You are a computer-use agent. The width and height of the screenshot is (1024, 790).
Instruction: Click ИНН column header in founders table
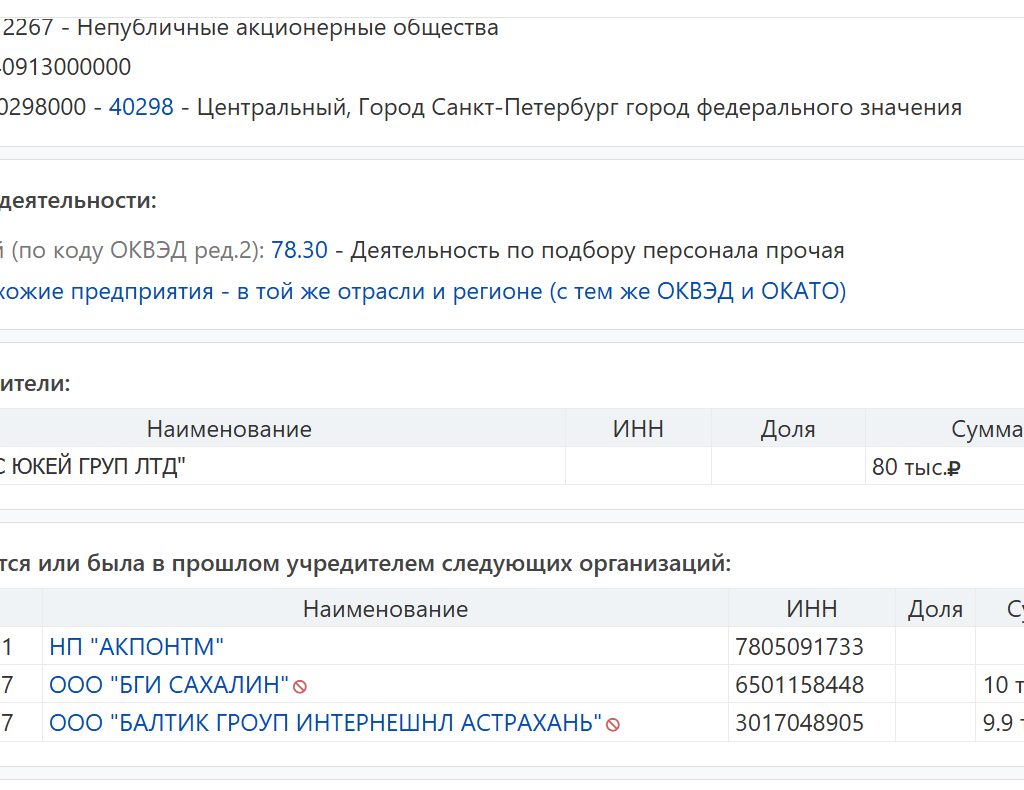point(638,429)
